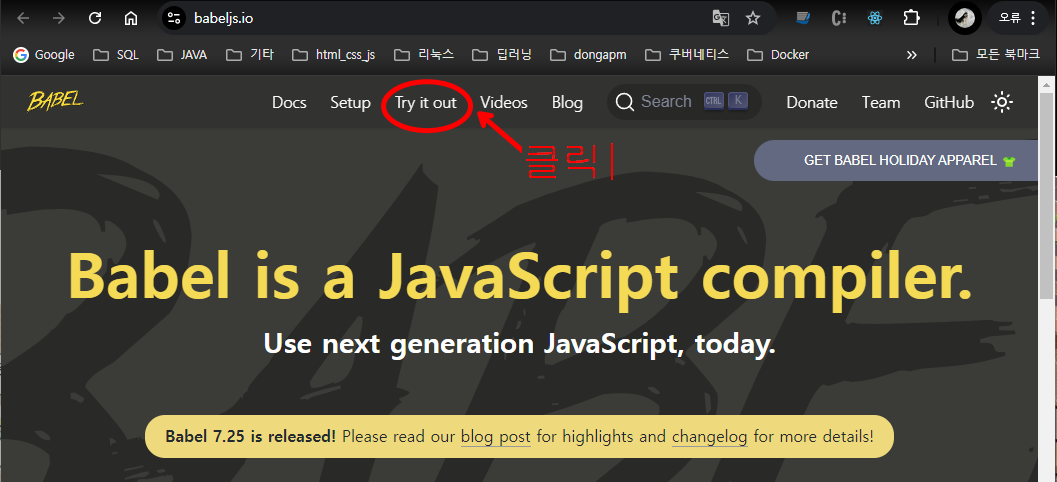
Task: Open the profile avatar menu
Action: click(965, 18)
